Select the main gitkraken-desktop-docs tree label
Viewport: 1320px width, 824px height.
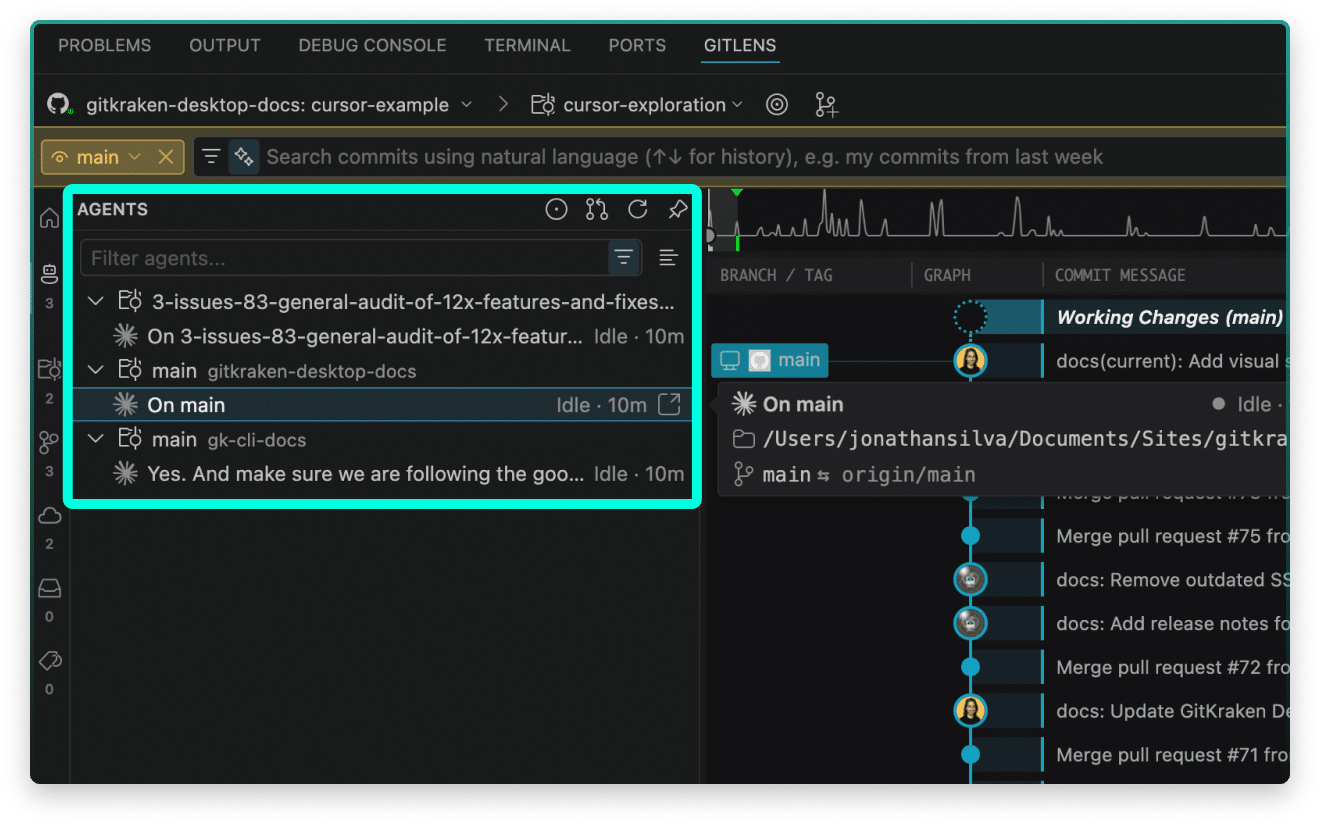[284, 371]
